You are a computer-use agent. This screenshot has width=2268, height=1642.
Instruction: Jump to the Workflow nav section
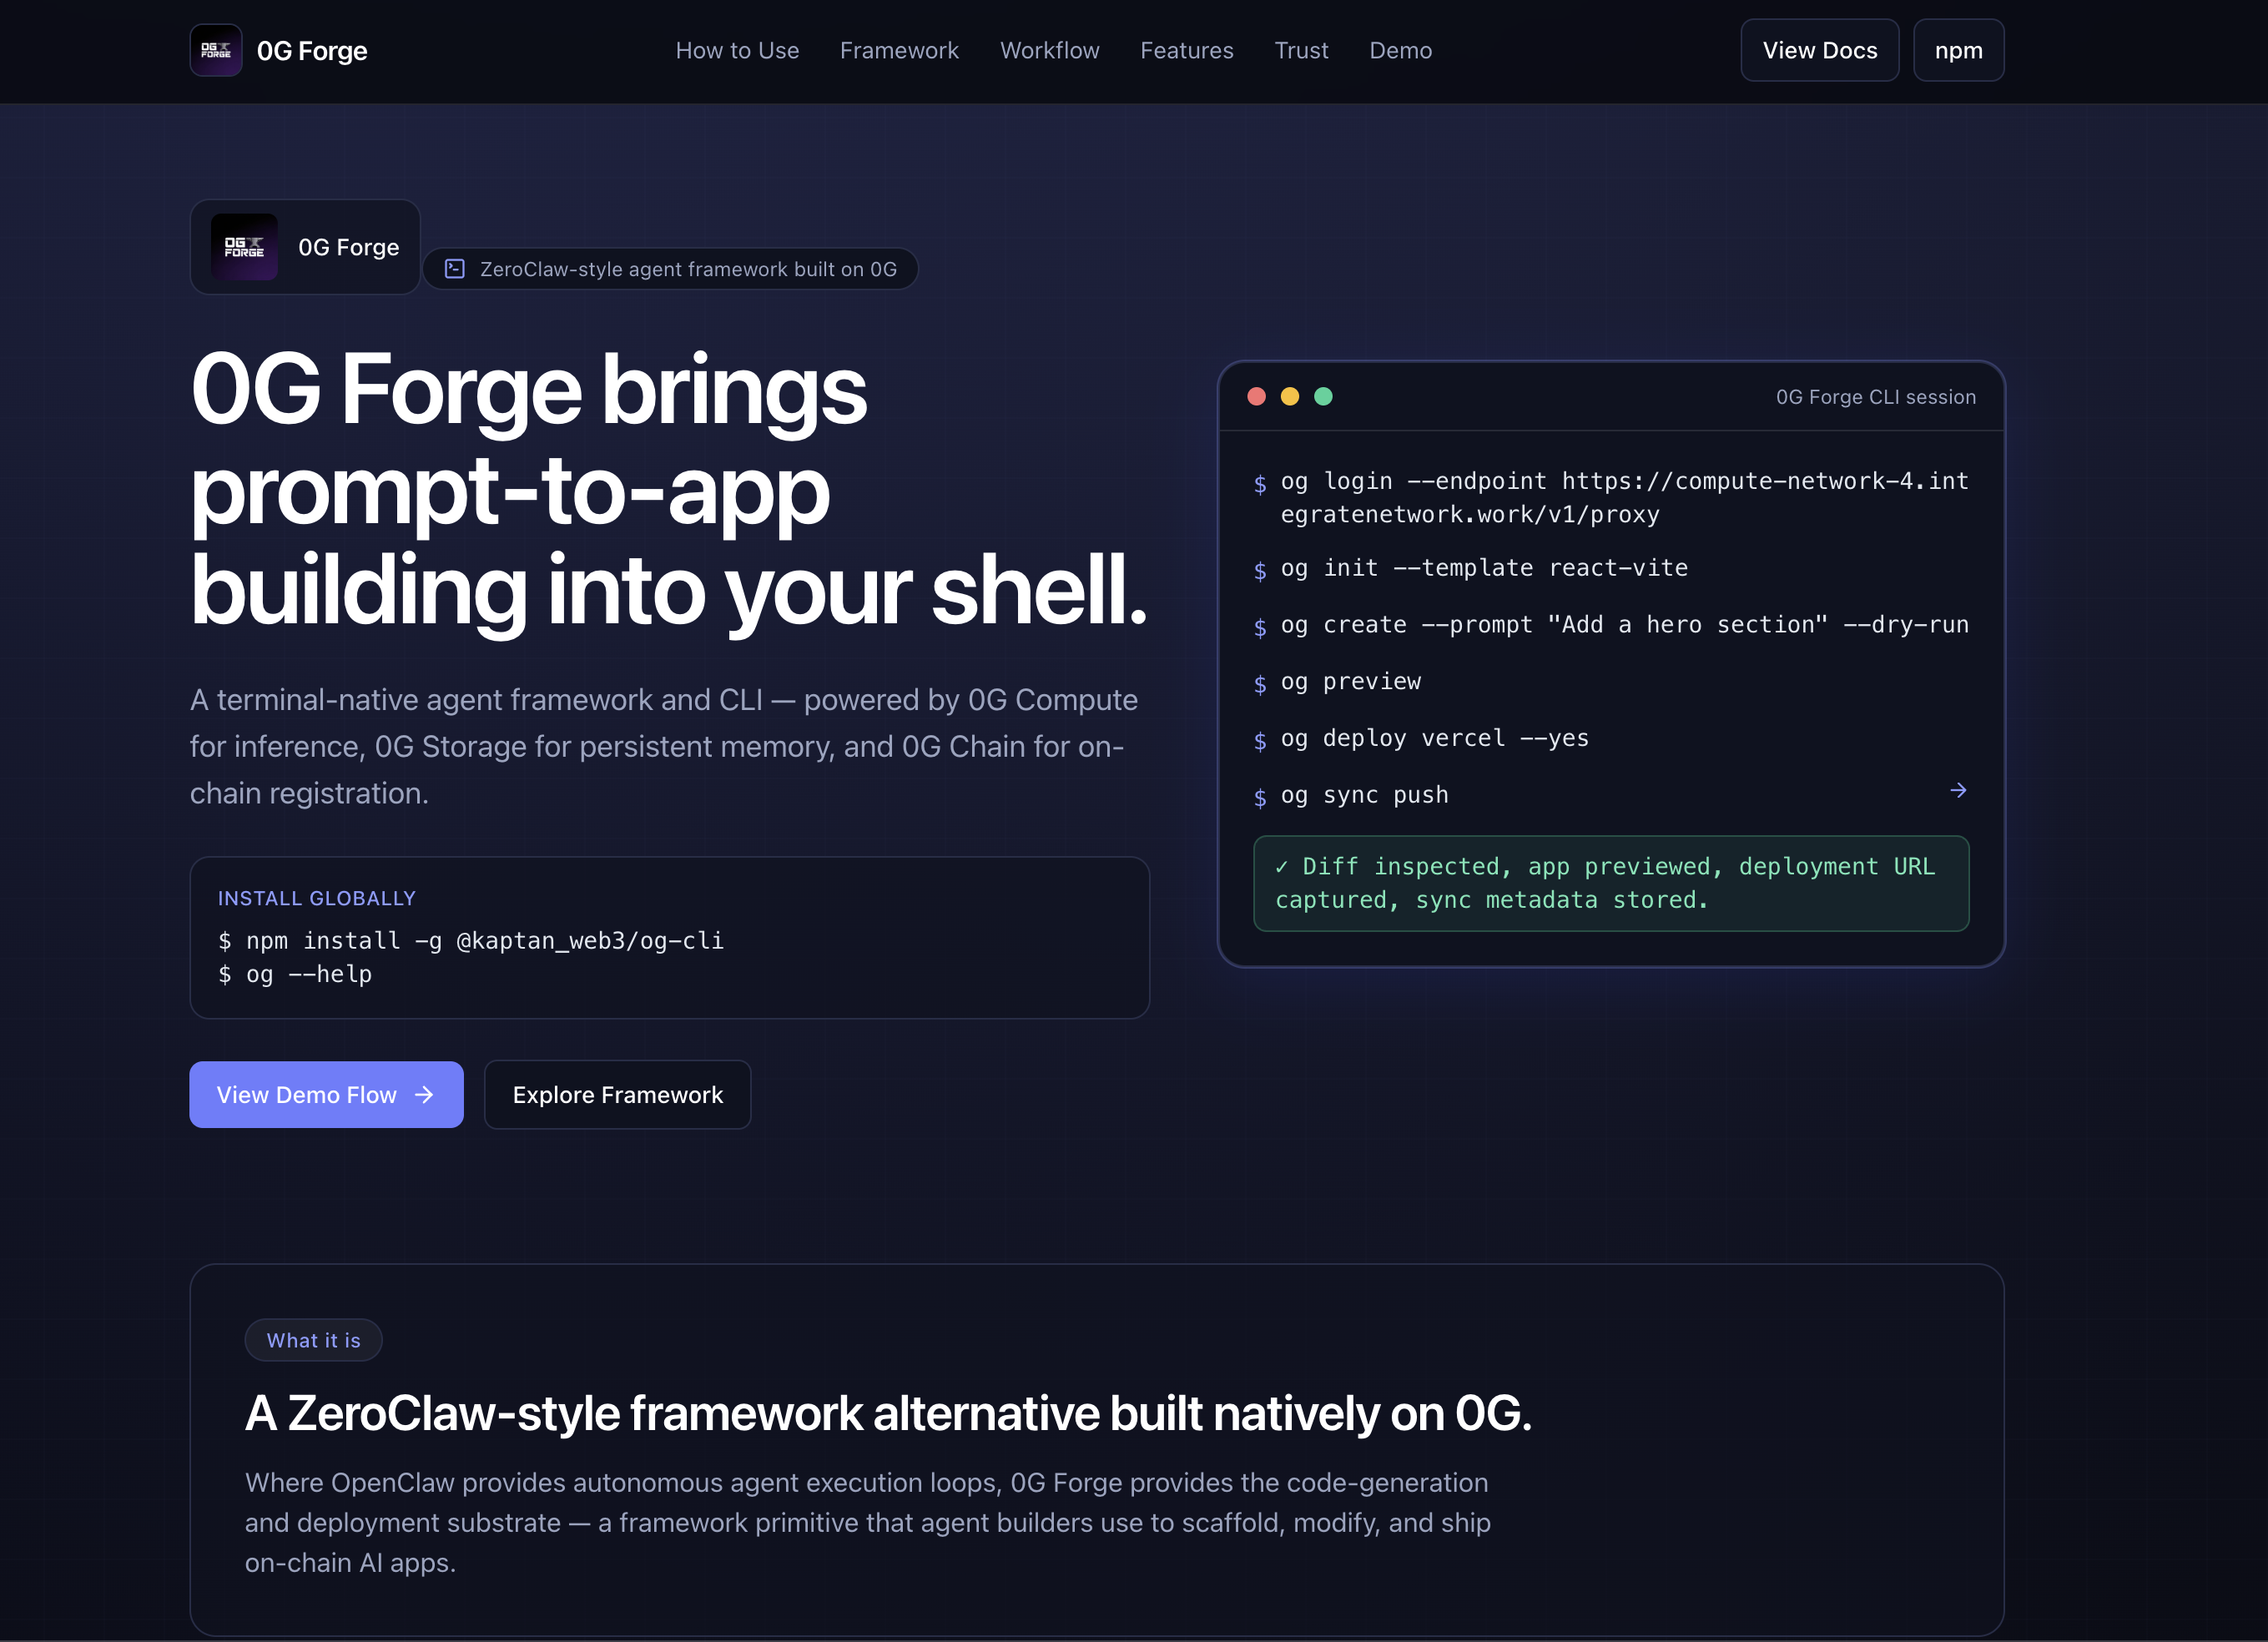click(x=1049, y=50)
